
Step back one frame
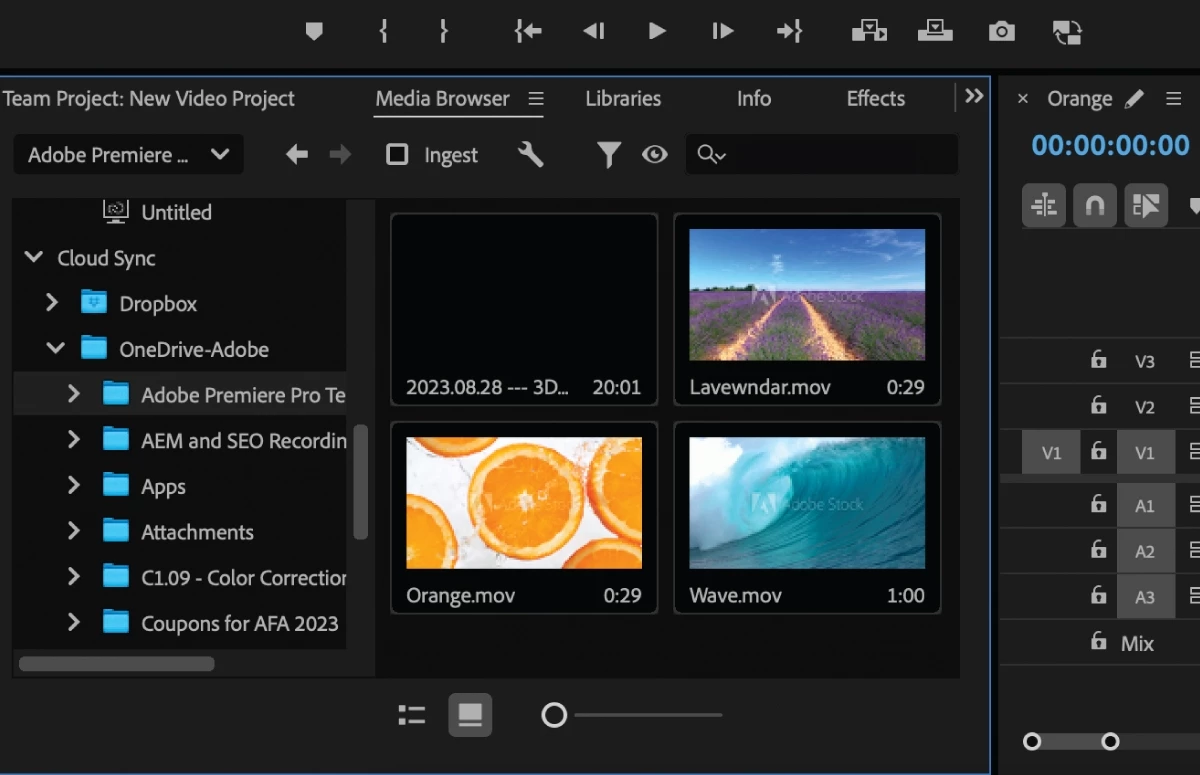coord(593,31)
